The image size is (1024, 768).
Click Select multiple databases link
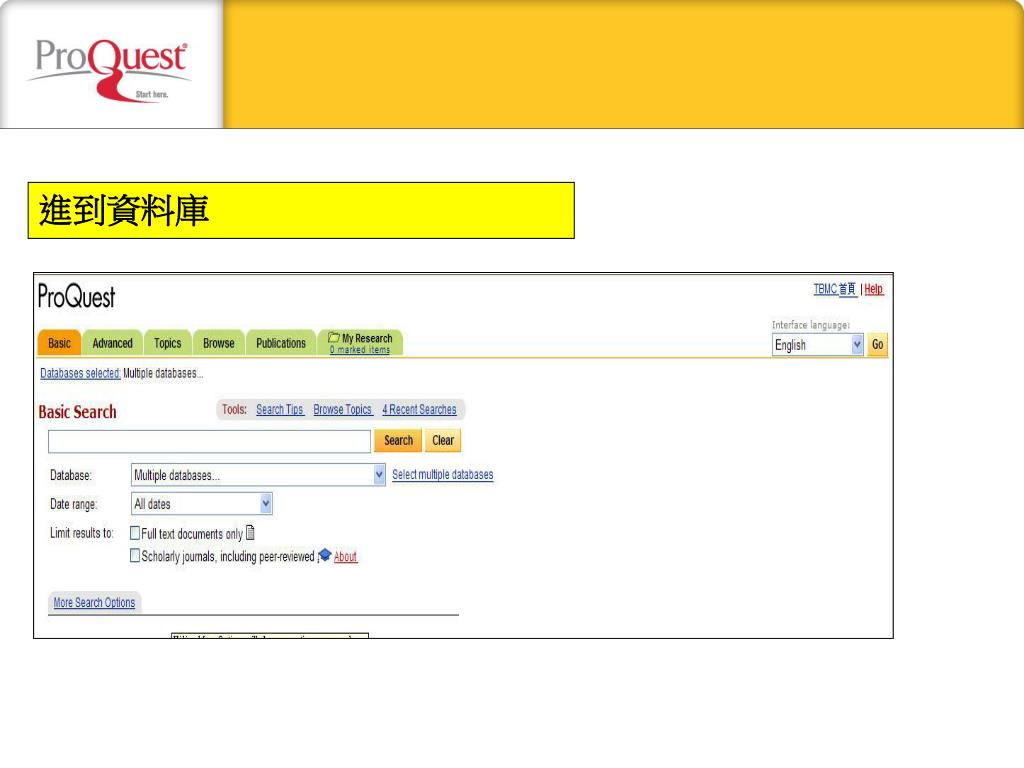coord(443,475)
